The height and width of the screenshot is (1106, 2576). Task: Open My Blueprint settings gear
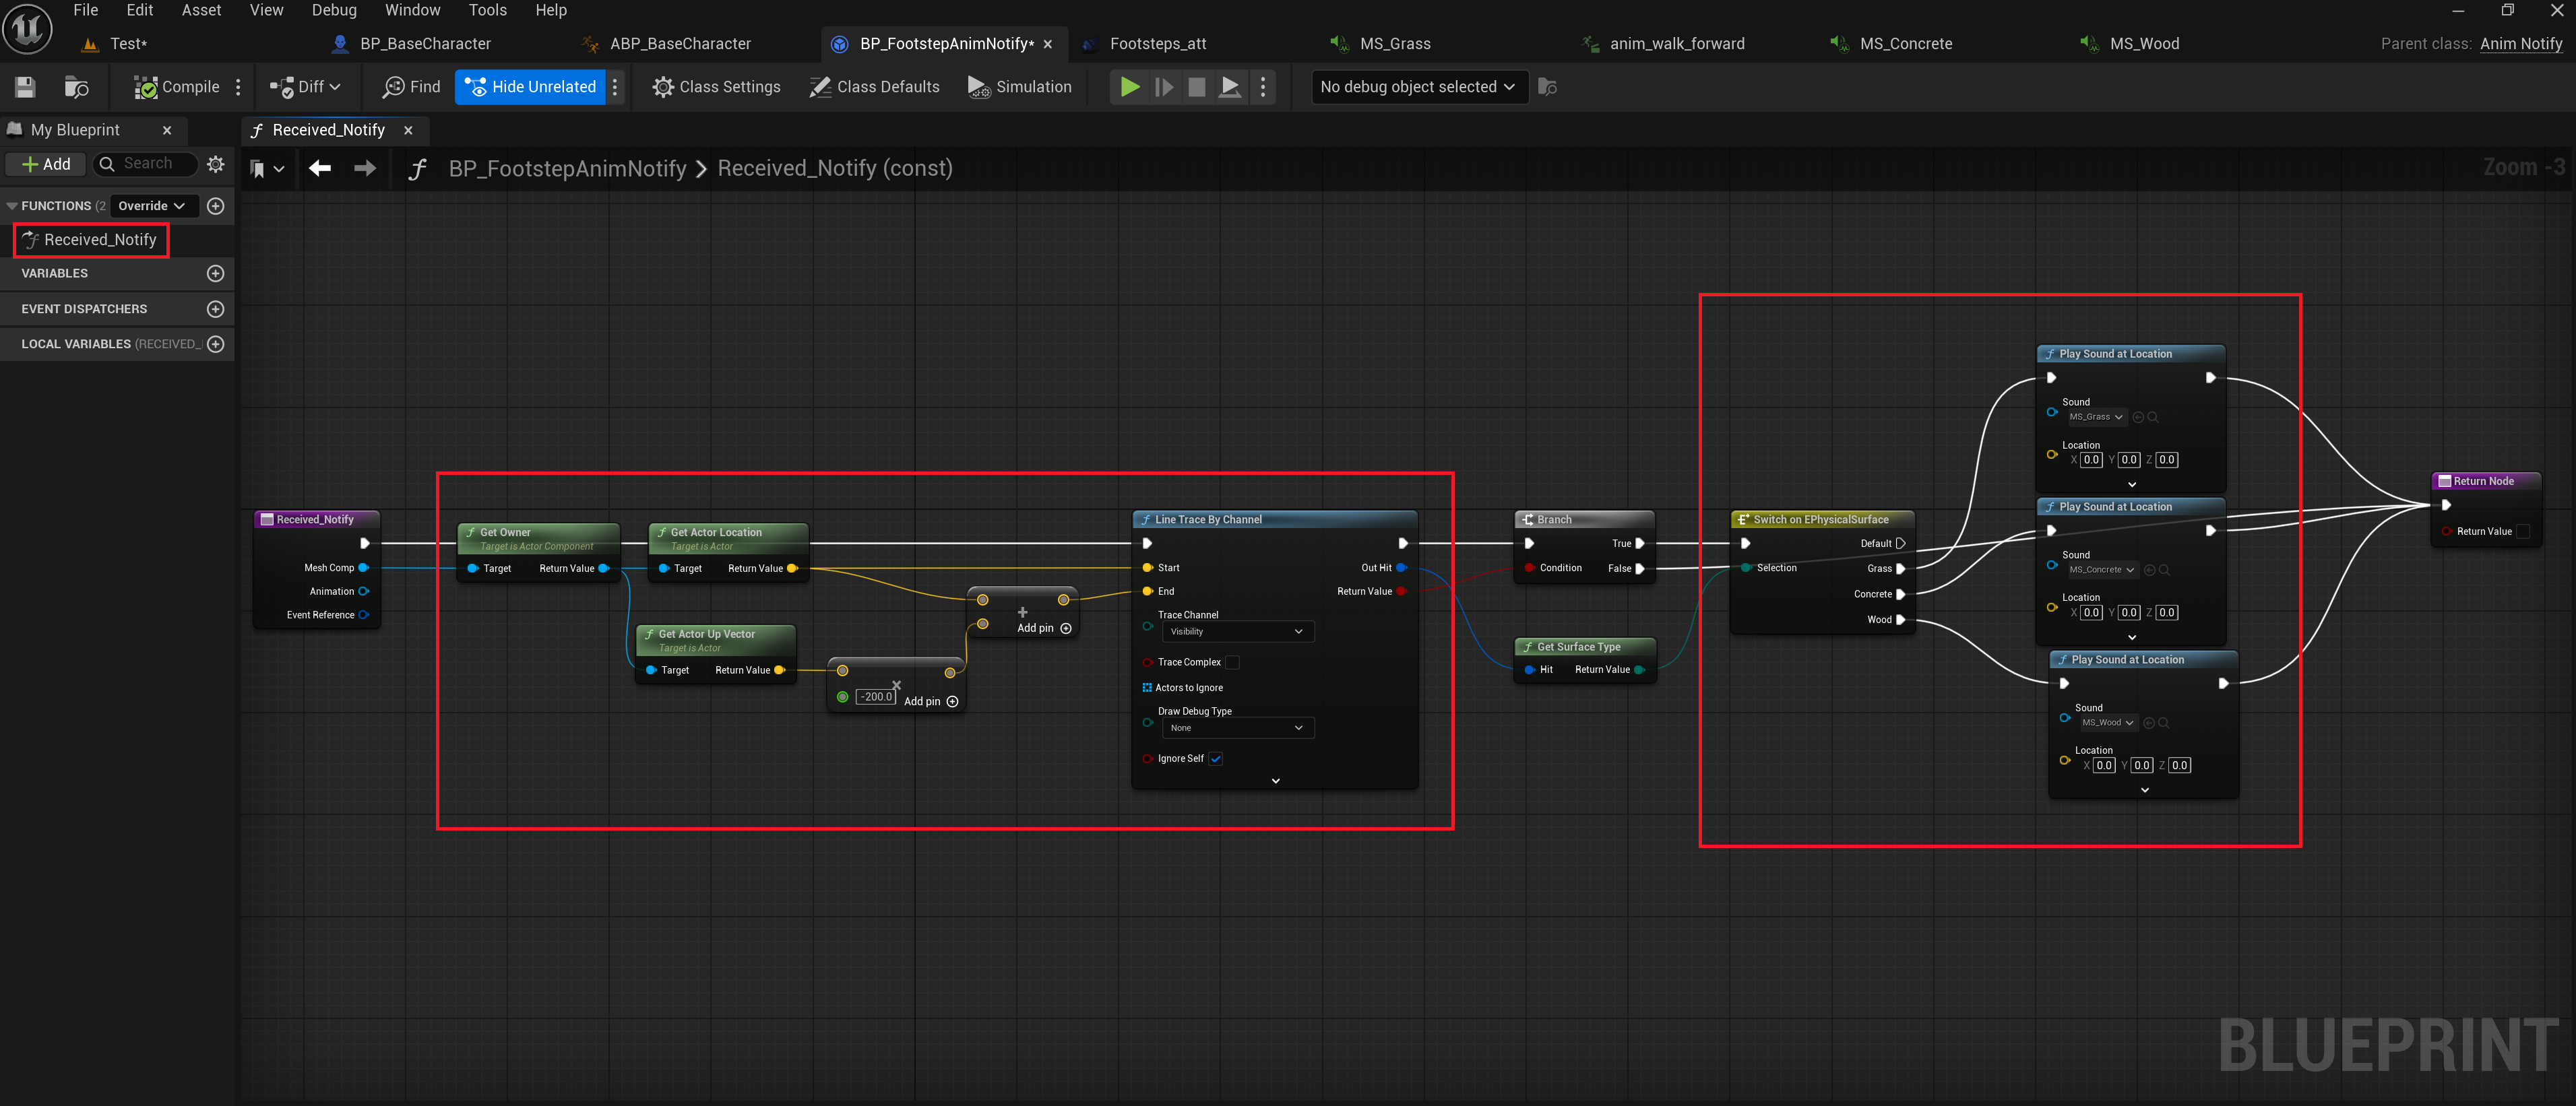point(215,164)
